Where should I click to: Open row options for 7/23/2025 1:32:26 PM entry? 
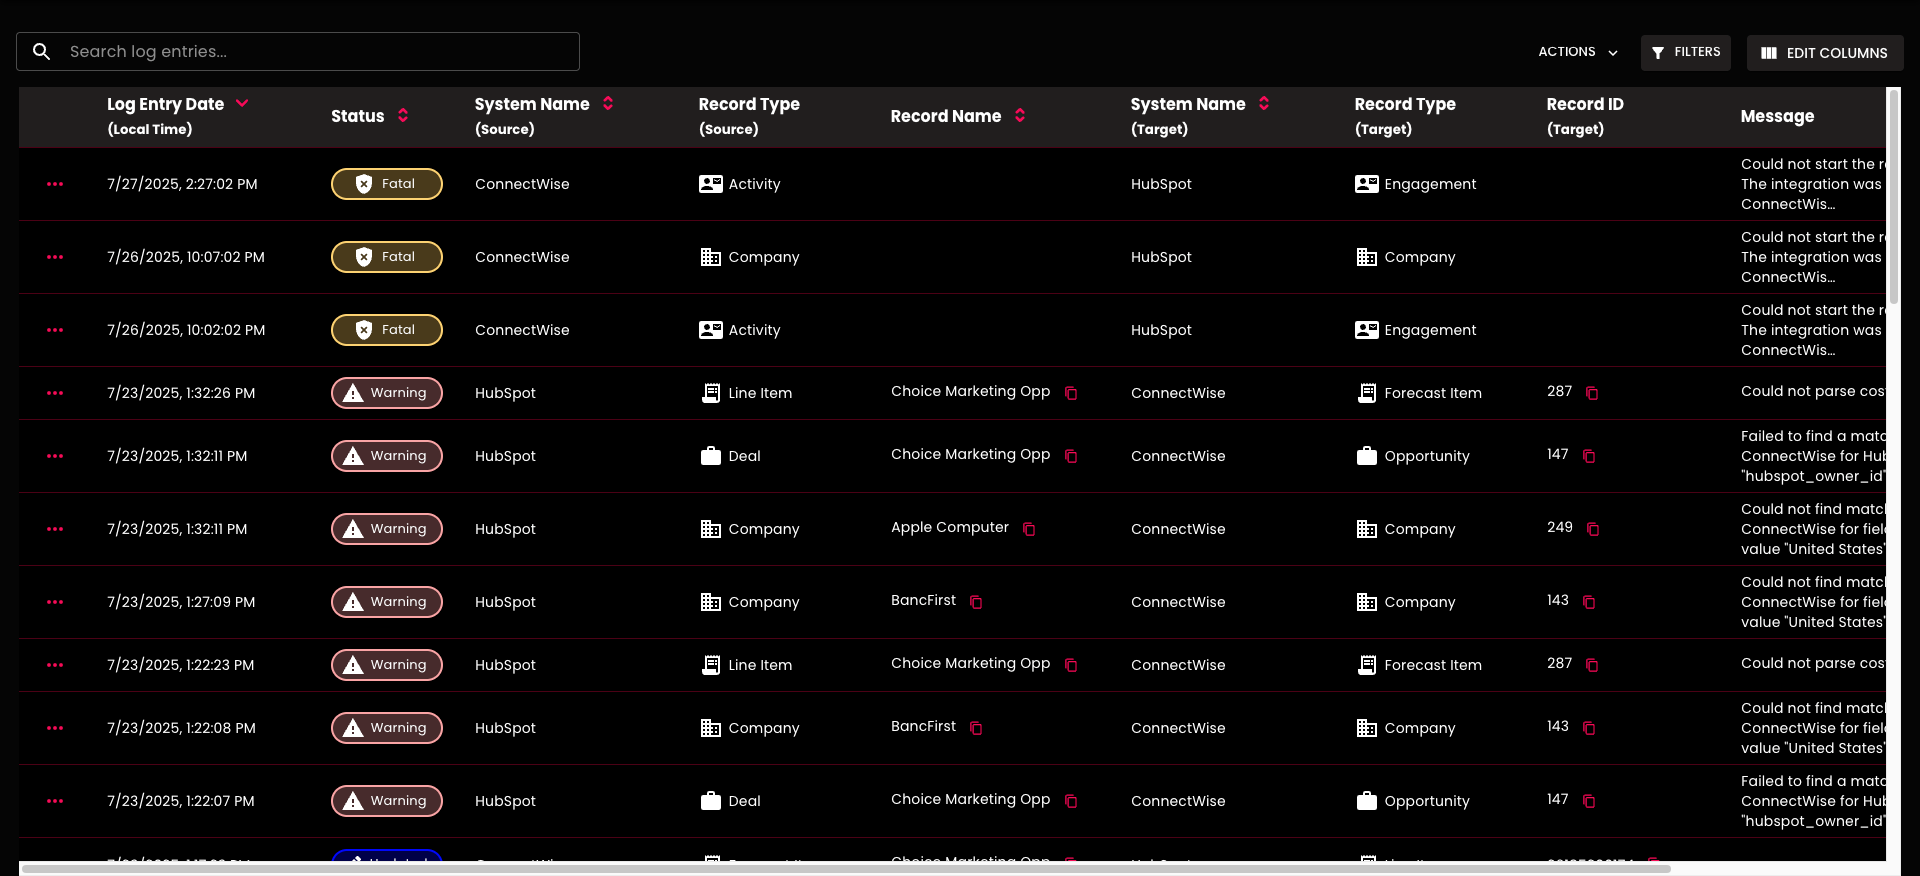(55, 393)
